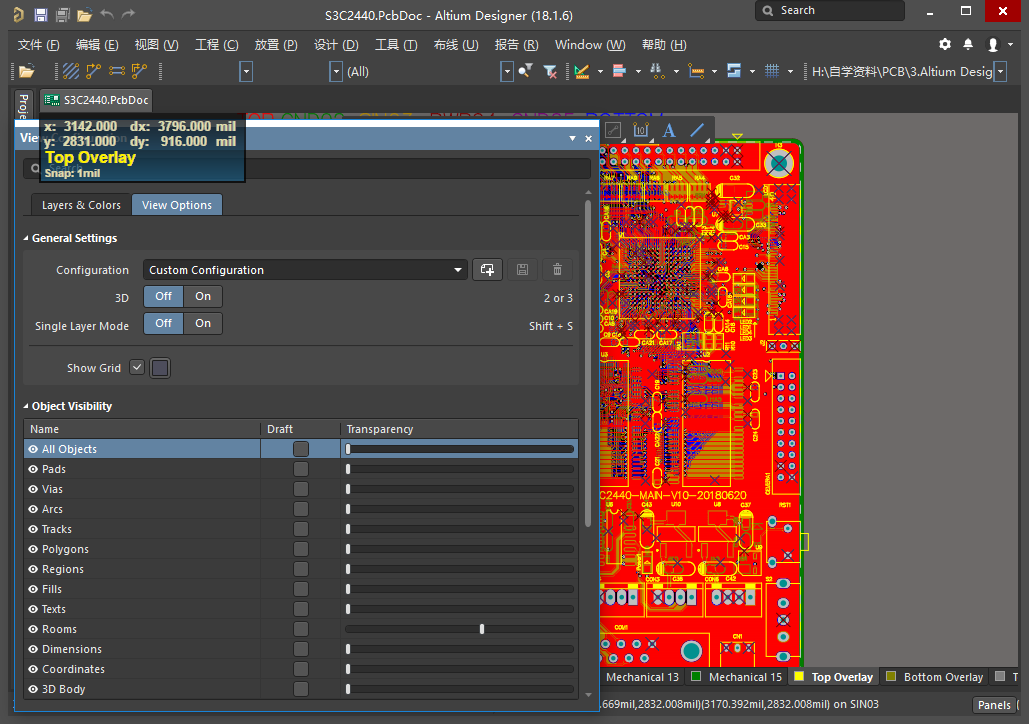Click the grid toolbar icon

(772, 71)
